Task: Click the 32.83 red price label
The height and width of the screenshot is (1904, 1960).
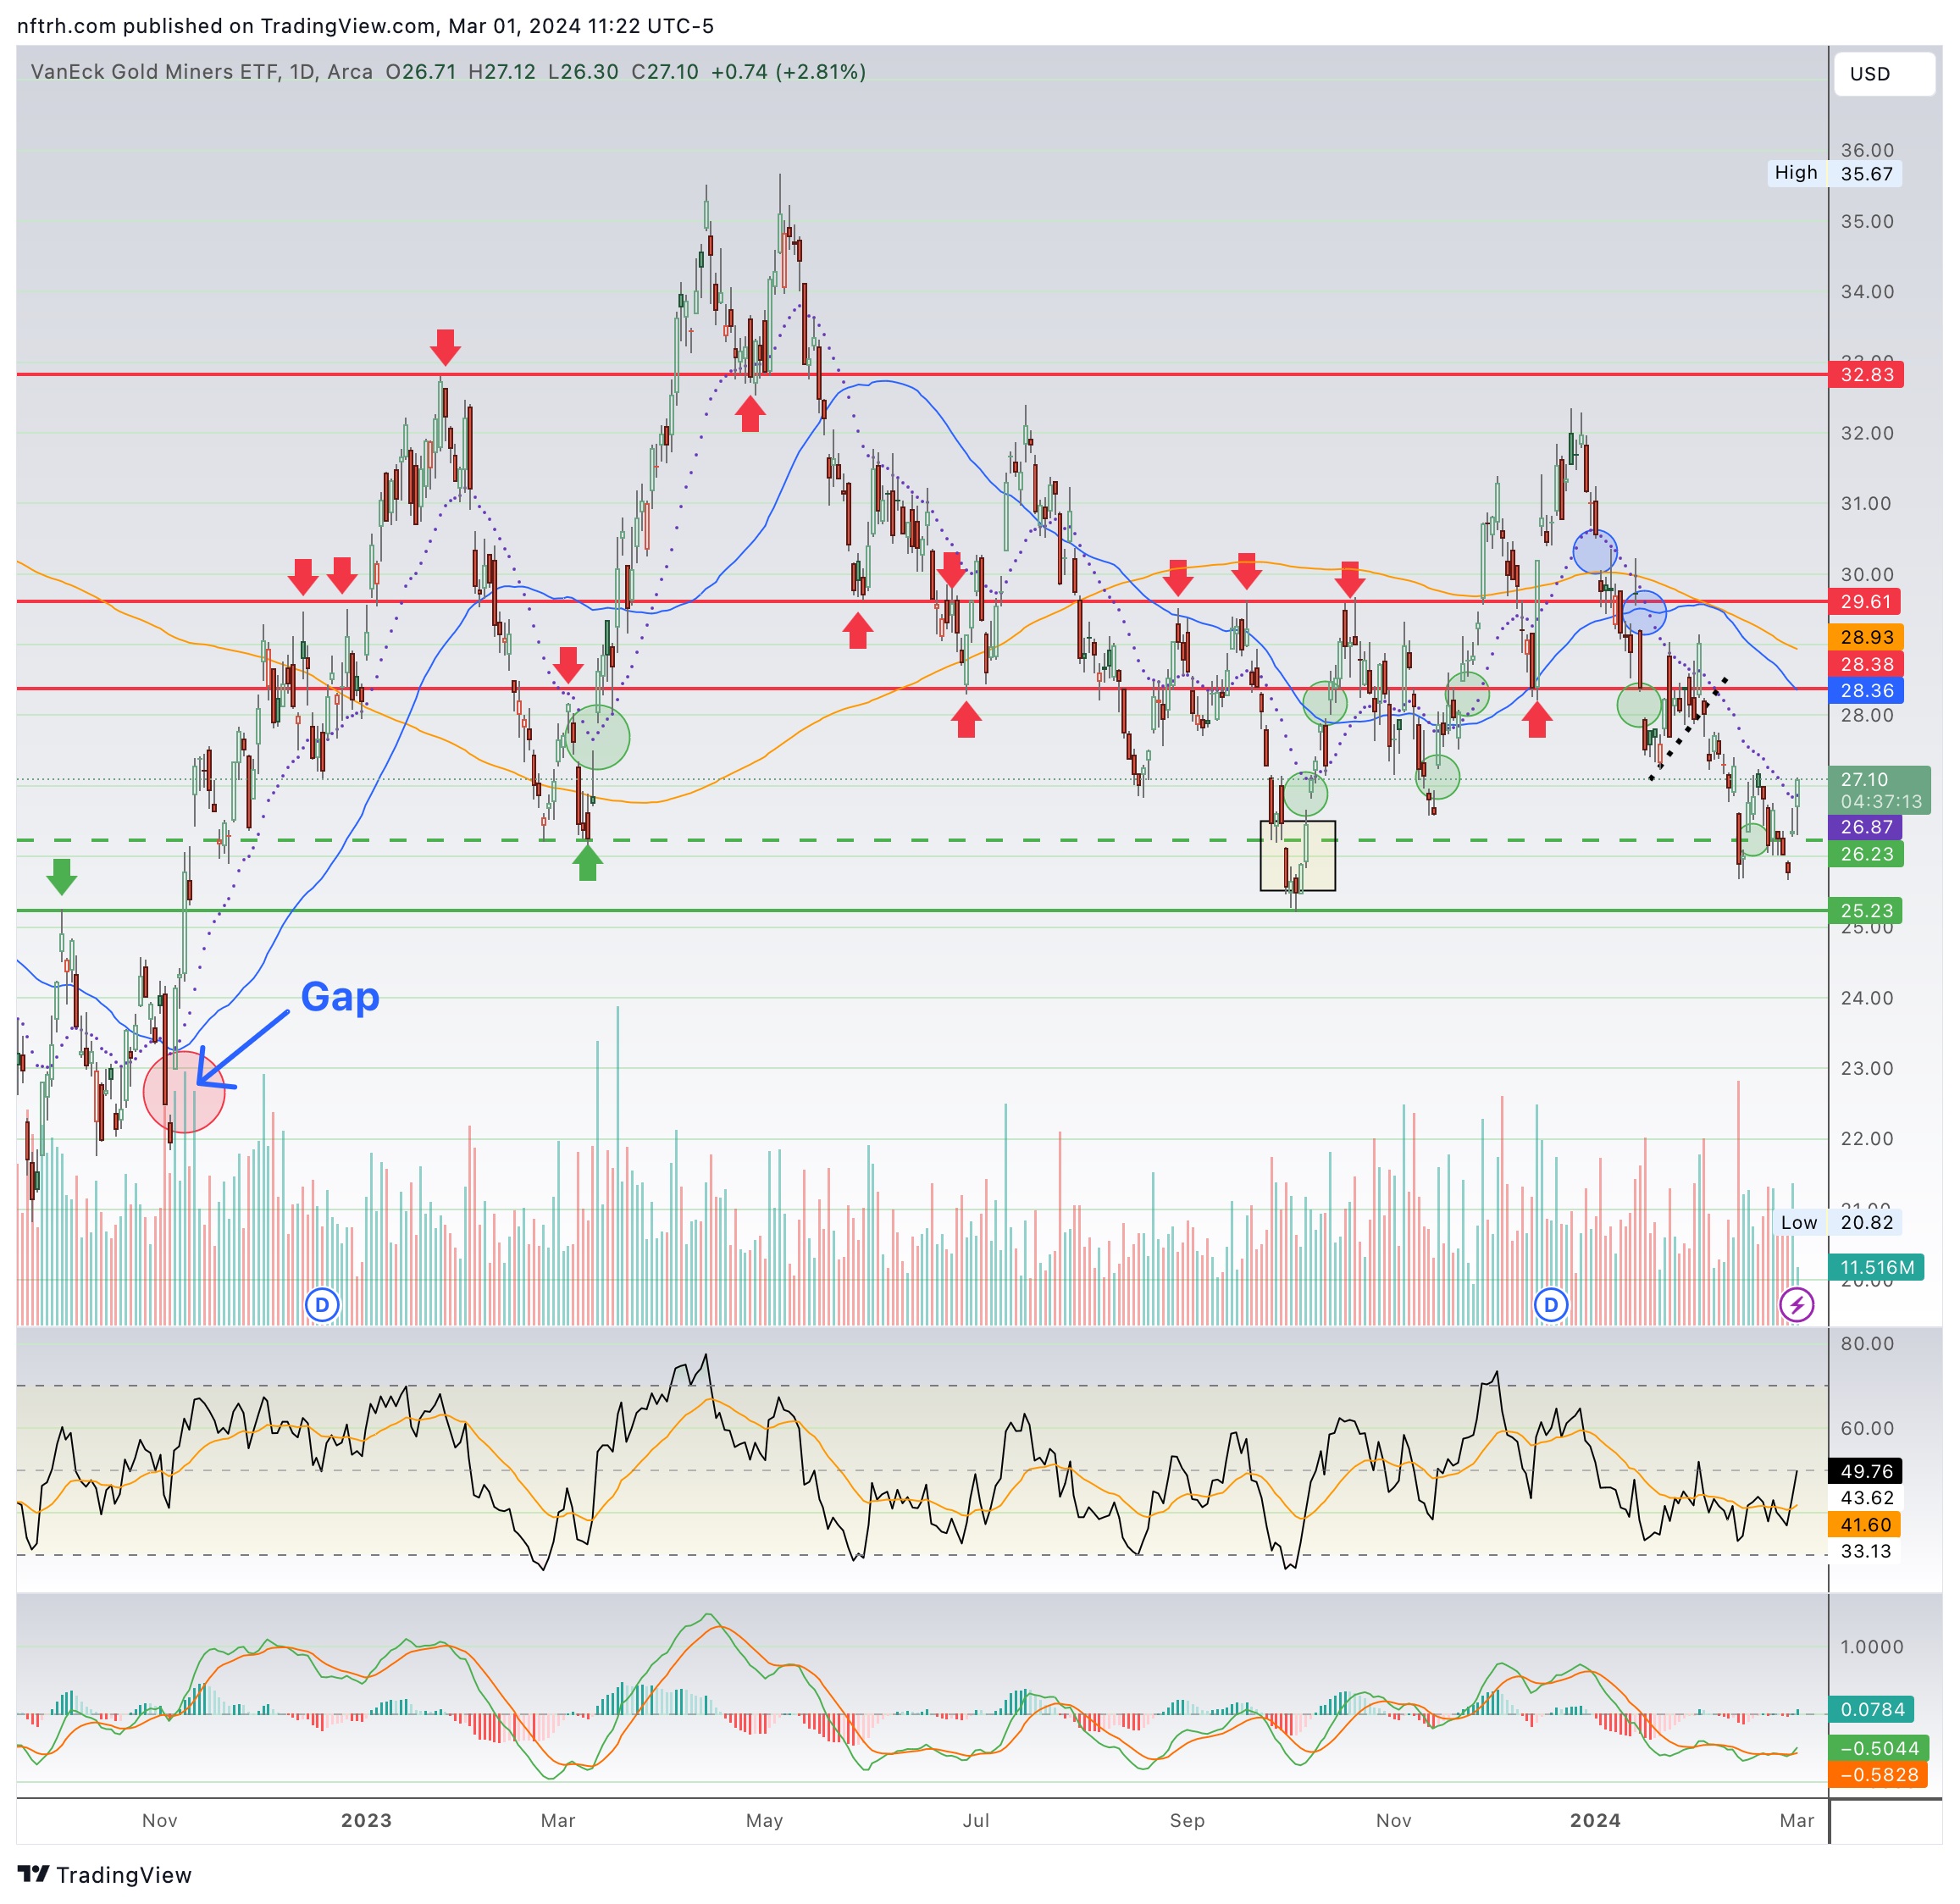Action: (1866, 375)
